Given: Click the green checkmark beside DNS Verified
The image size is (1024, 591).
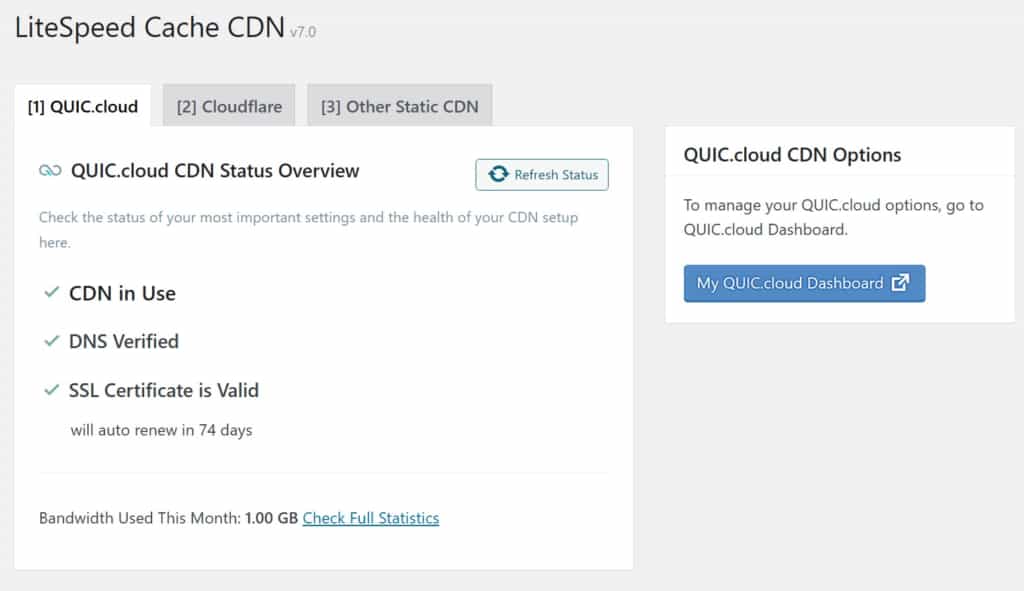Looking at the screenshot, I should 50,341.
